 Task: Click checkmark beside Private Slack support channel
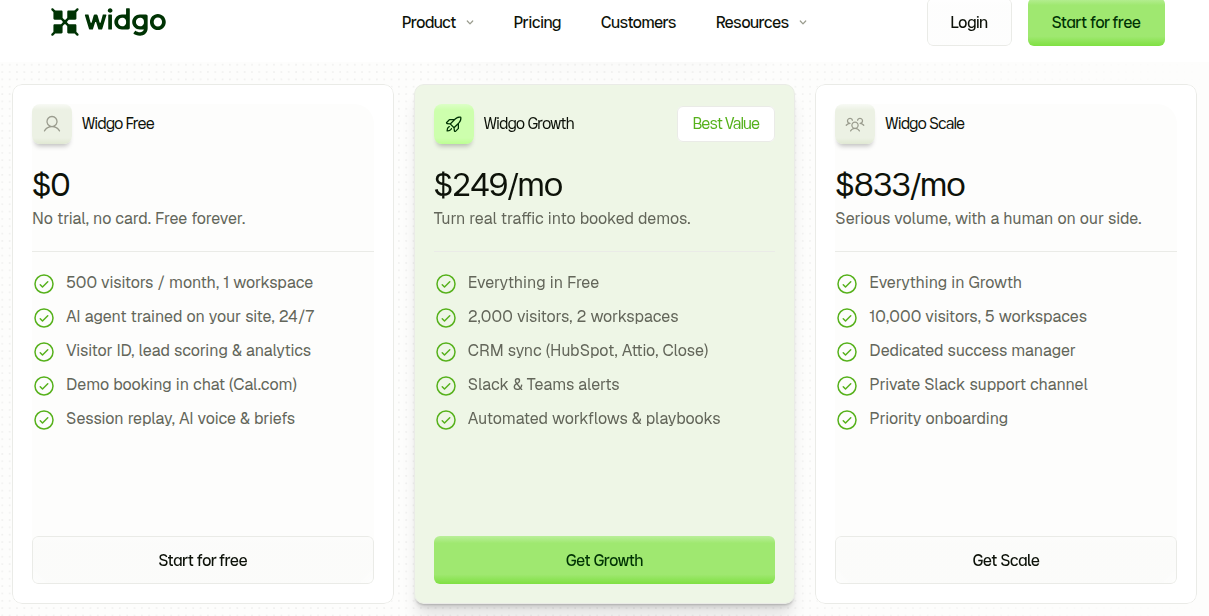[x=847, y=386]
